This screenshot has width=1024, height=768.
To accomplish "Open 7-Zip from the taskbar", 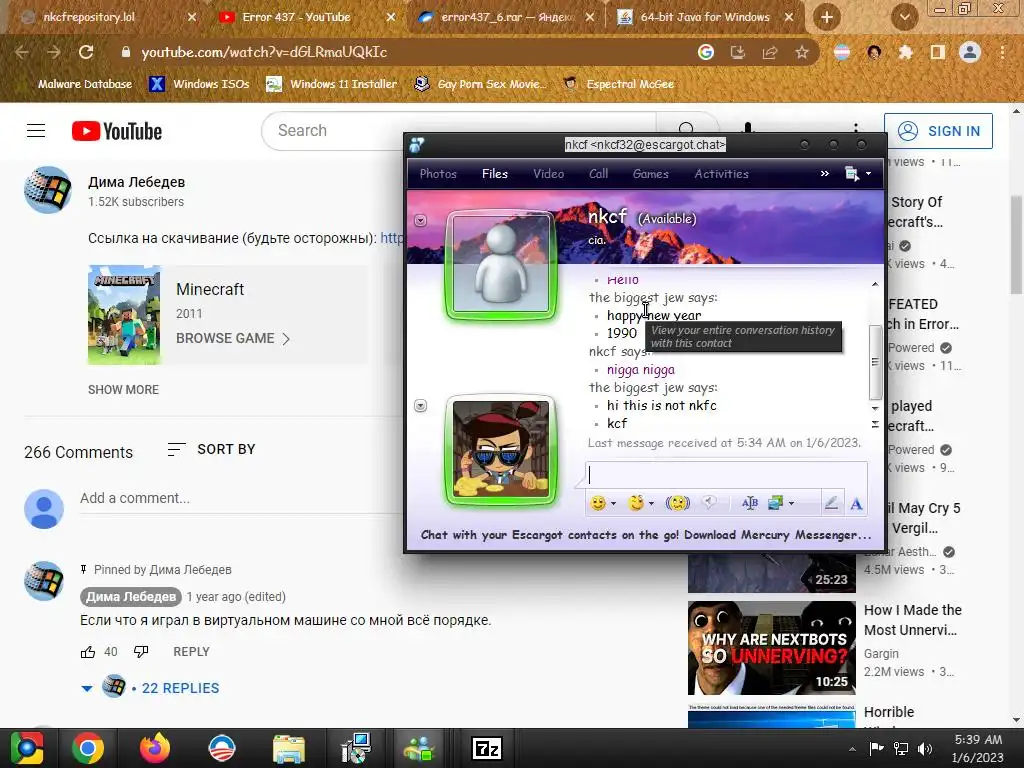I will 487,748.
